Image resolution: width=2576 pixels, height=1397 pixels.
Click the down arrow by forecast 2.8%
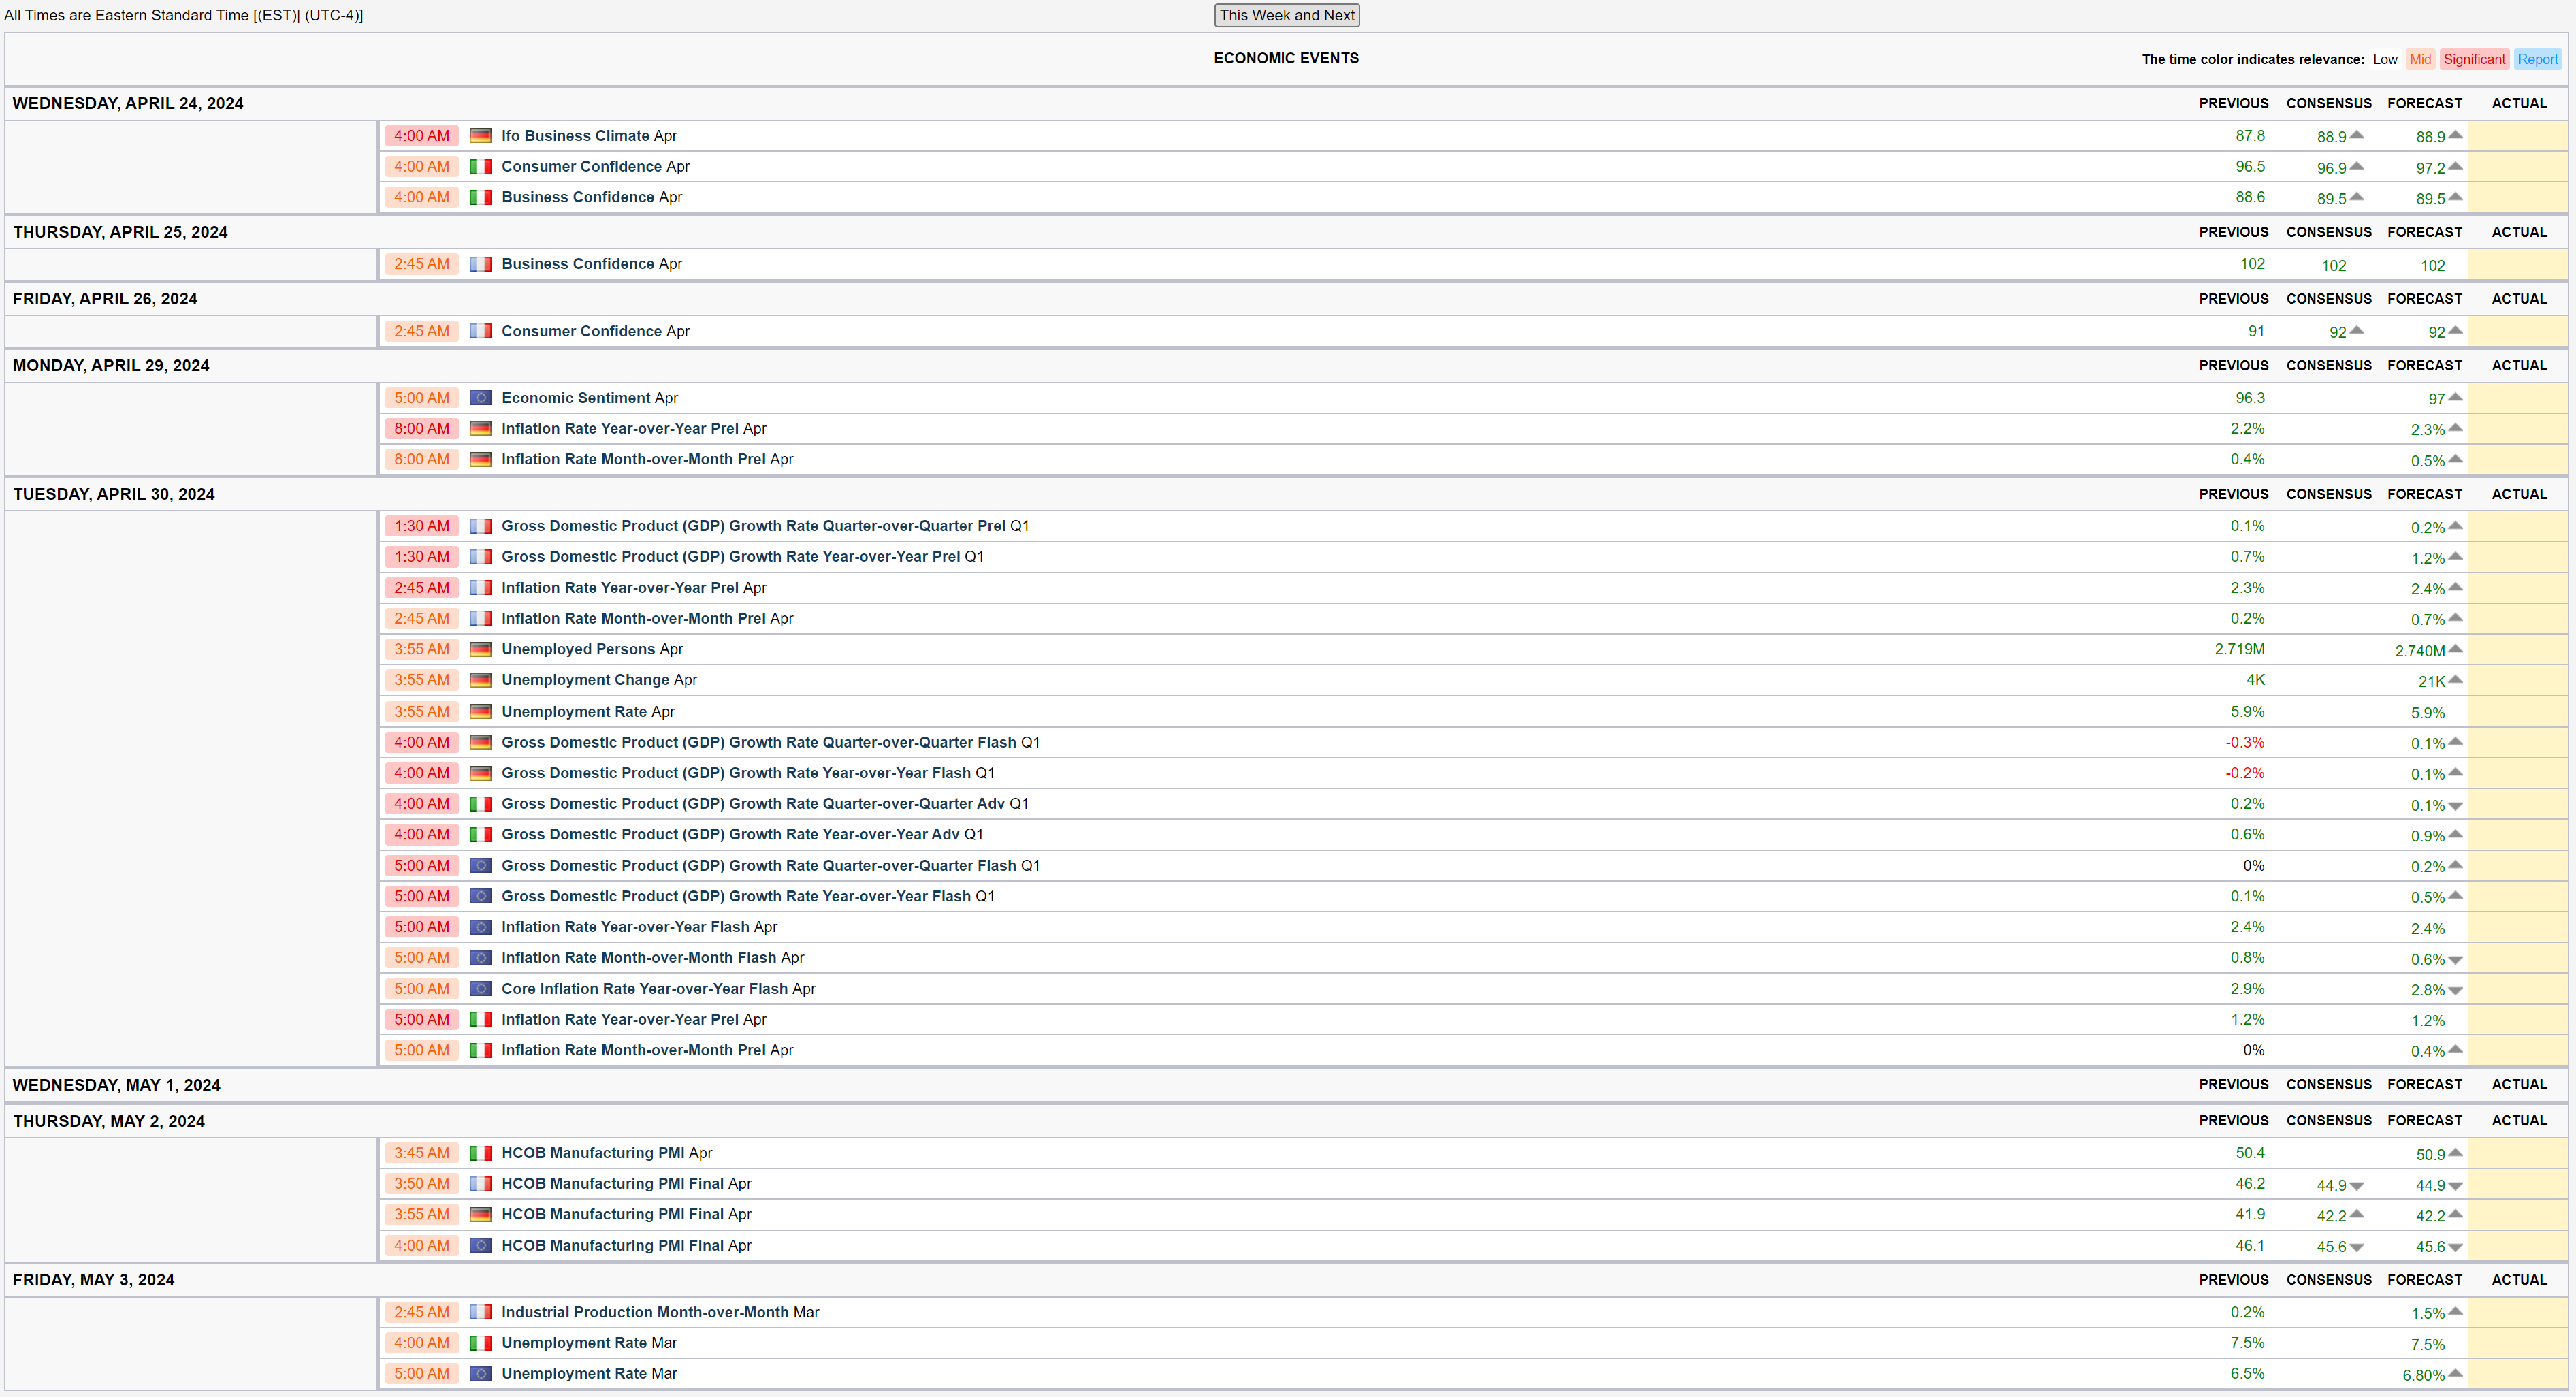(2455, 991)
